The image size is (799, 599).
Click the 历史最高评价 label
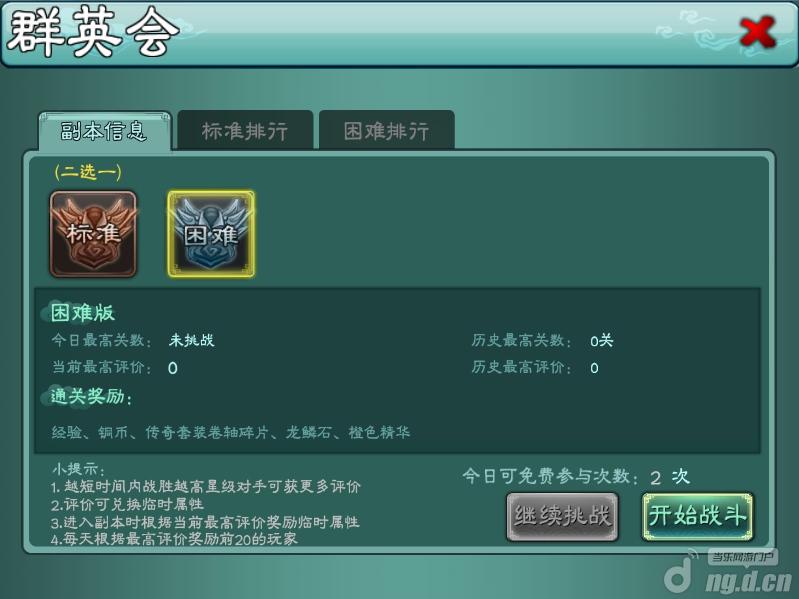pyautogui.click(x=522, y=367)
